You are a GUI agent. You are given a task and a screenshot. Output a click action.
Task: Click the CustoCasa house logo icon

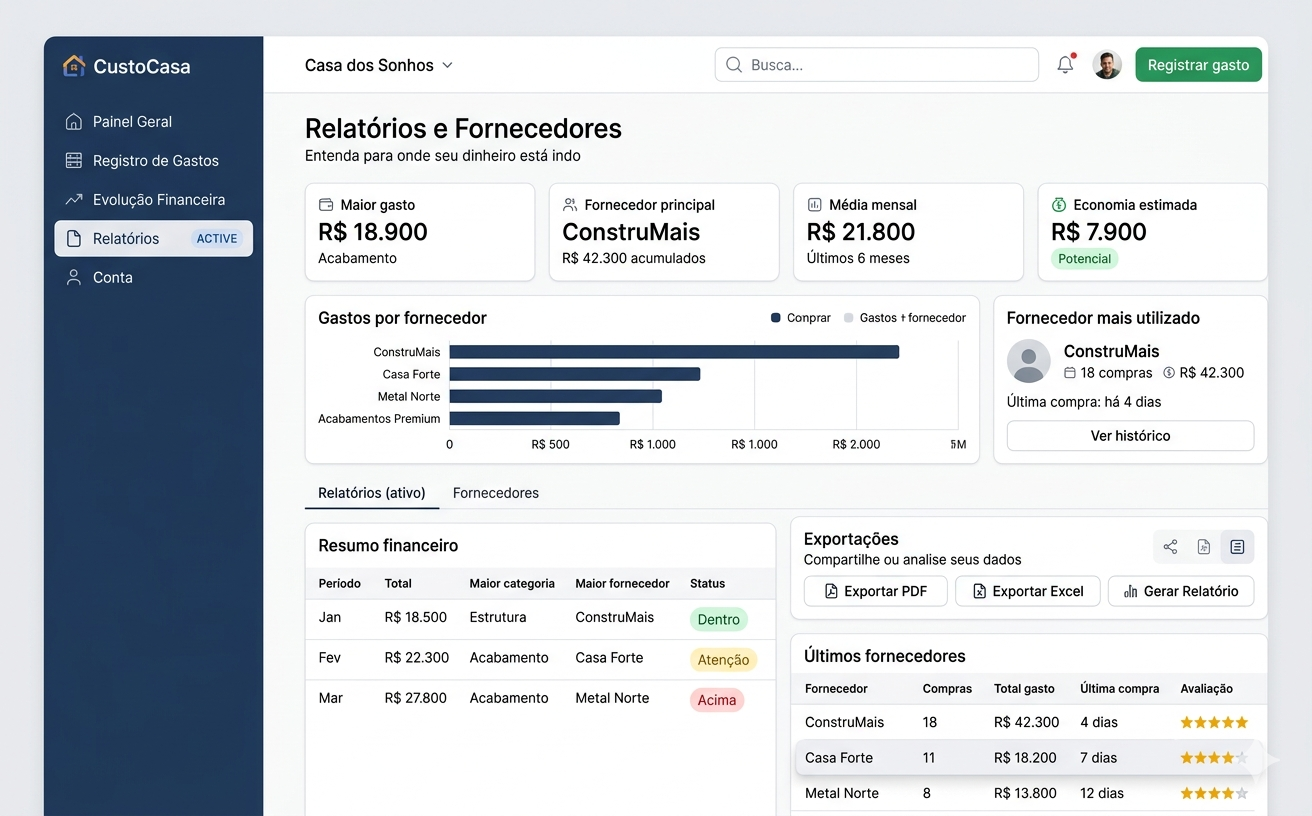pyautogui.click(x=74, y=66)
